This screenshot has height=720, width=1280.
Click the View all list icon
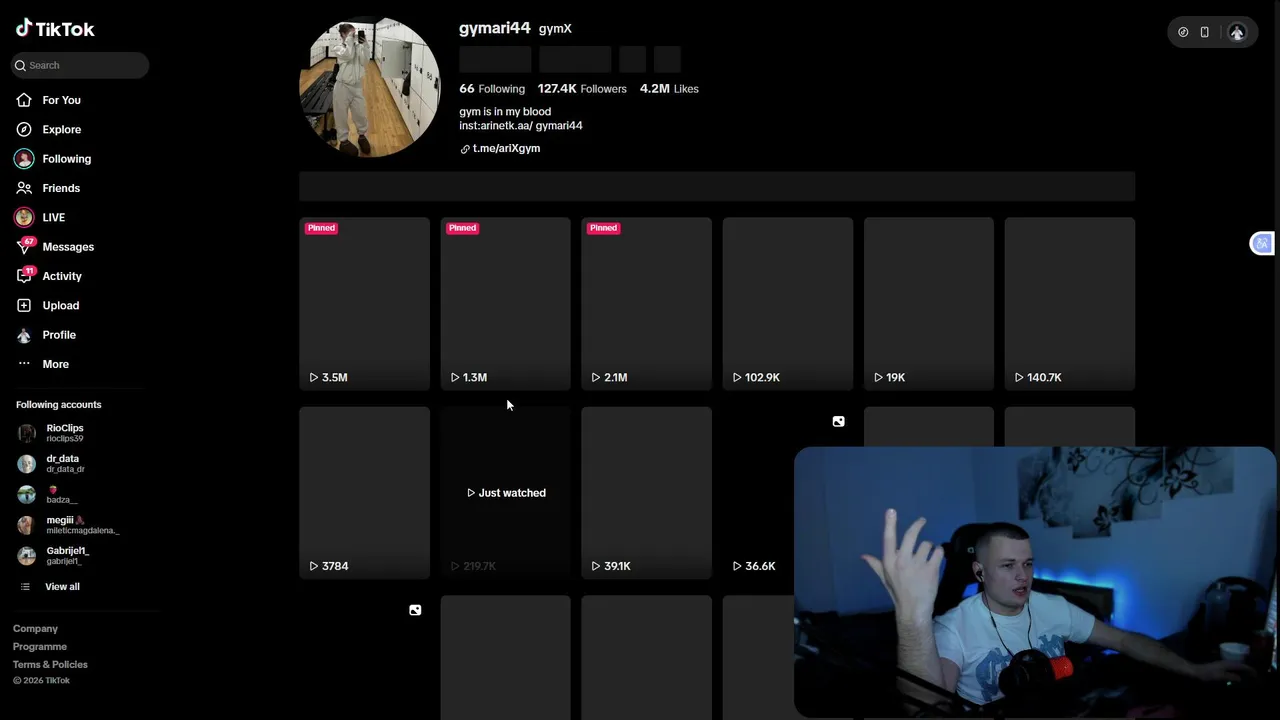pyautogui.click(x=25, y=587)
